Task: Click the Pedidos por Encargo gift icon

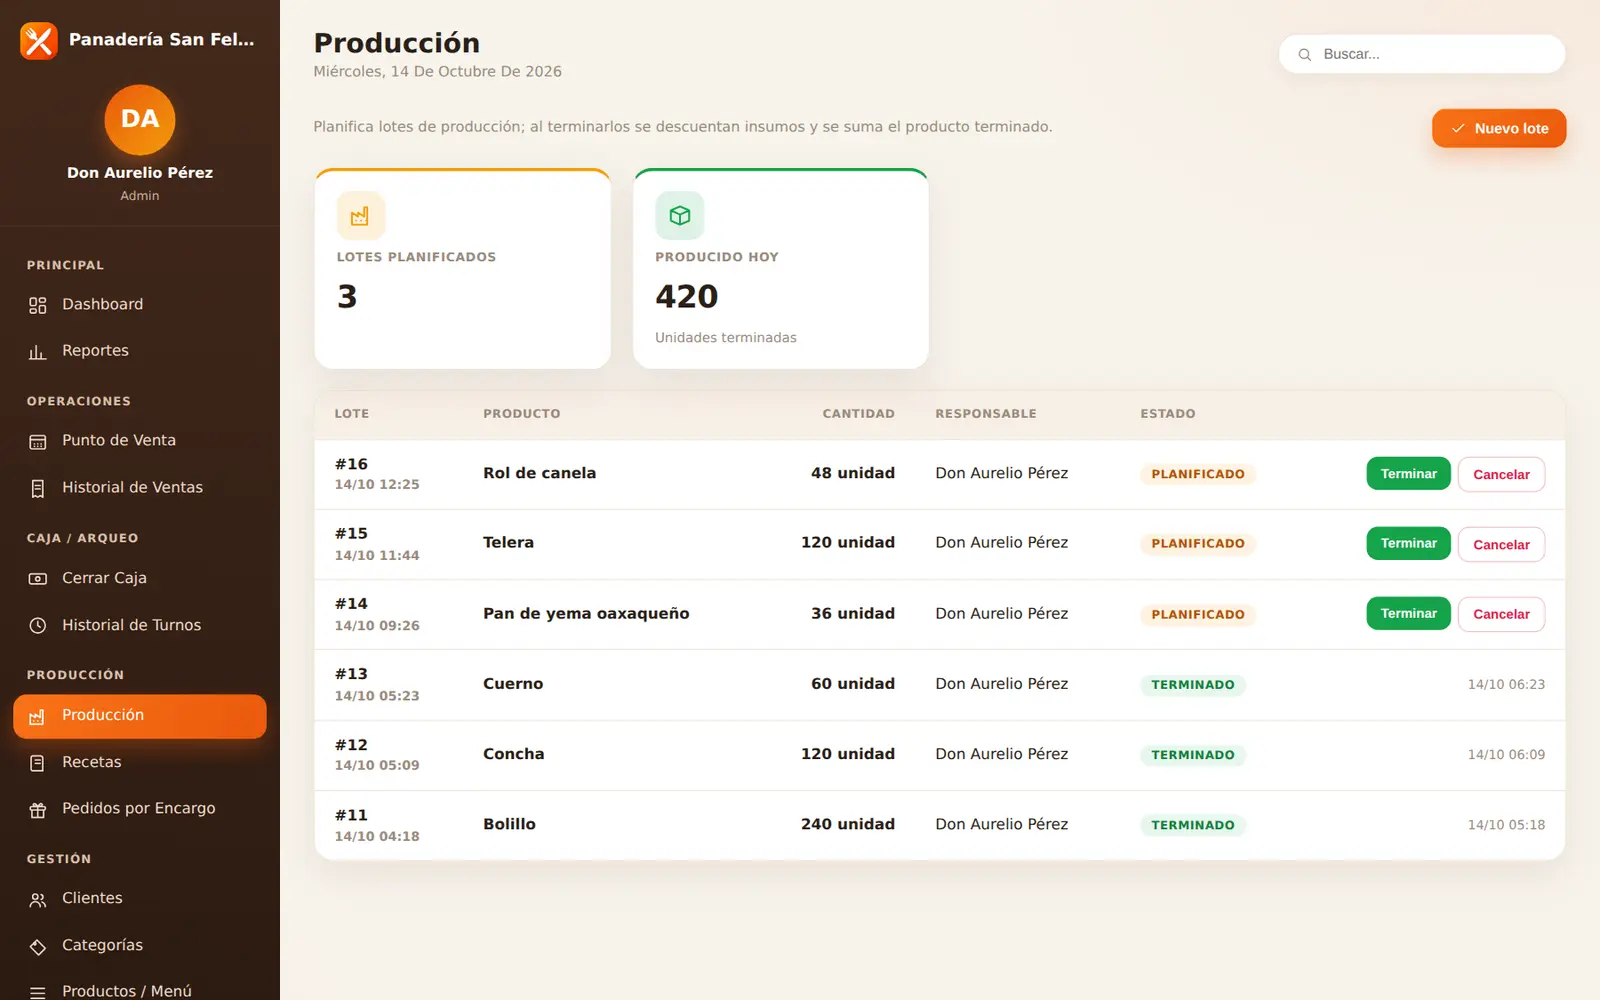Action: coord(38,810)
